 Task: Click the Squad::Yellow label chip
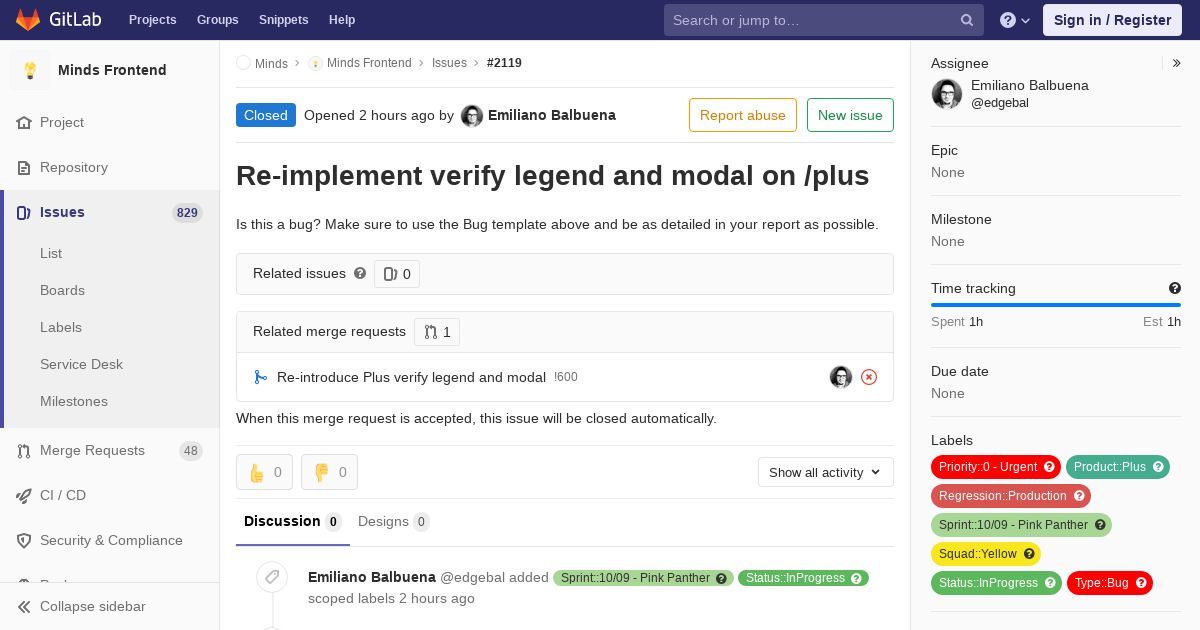(x=986, y=554)
